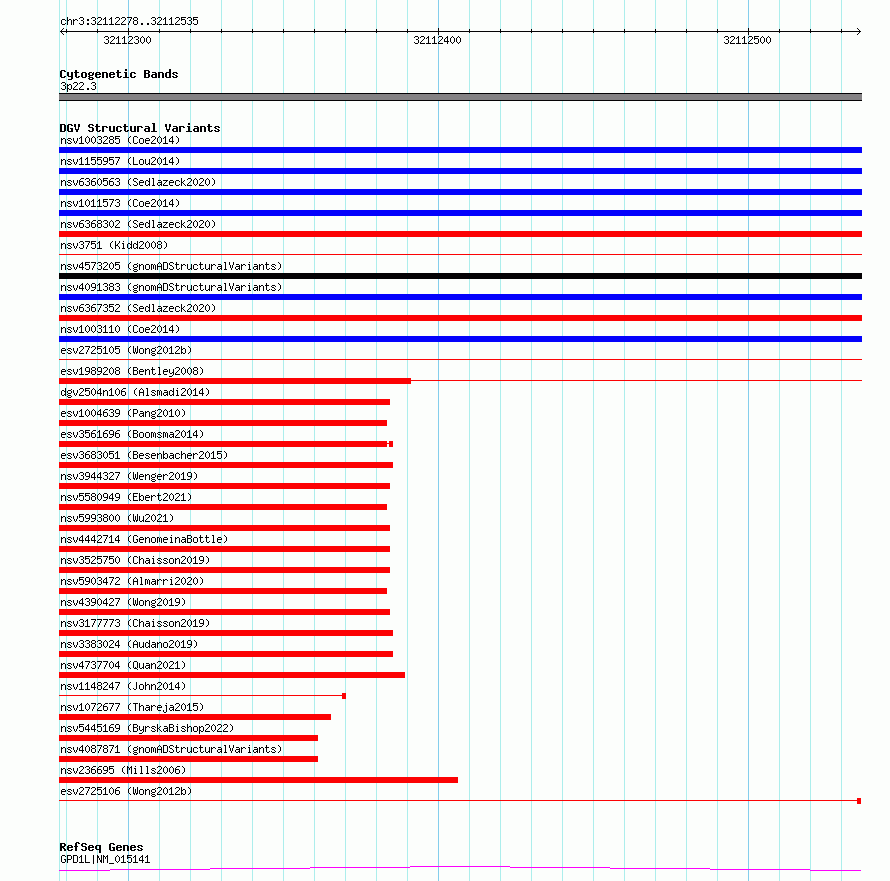Click nsv4390427 (Wong2019) label
The image size is (890, 881).
pyautogui.click(x=123, y=602)
